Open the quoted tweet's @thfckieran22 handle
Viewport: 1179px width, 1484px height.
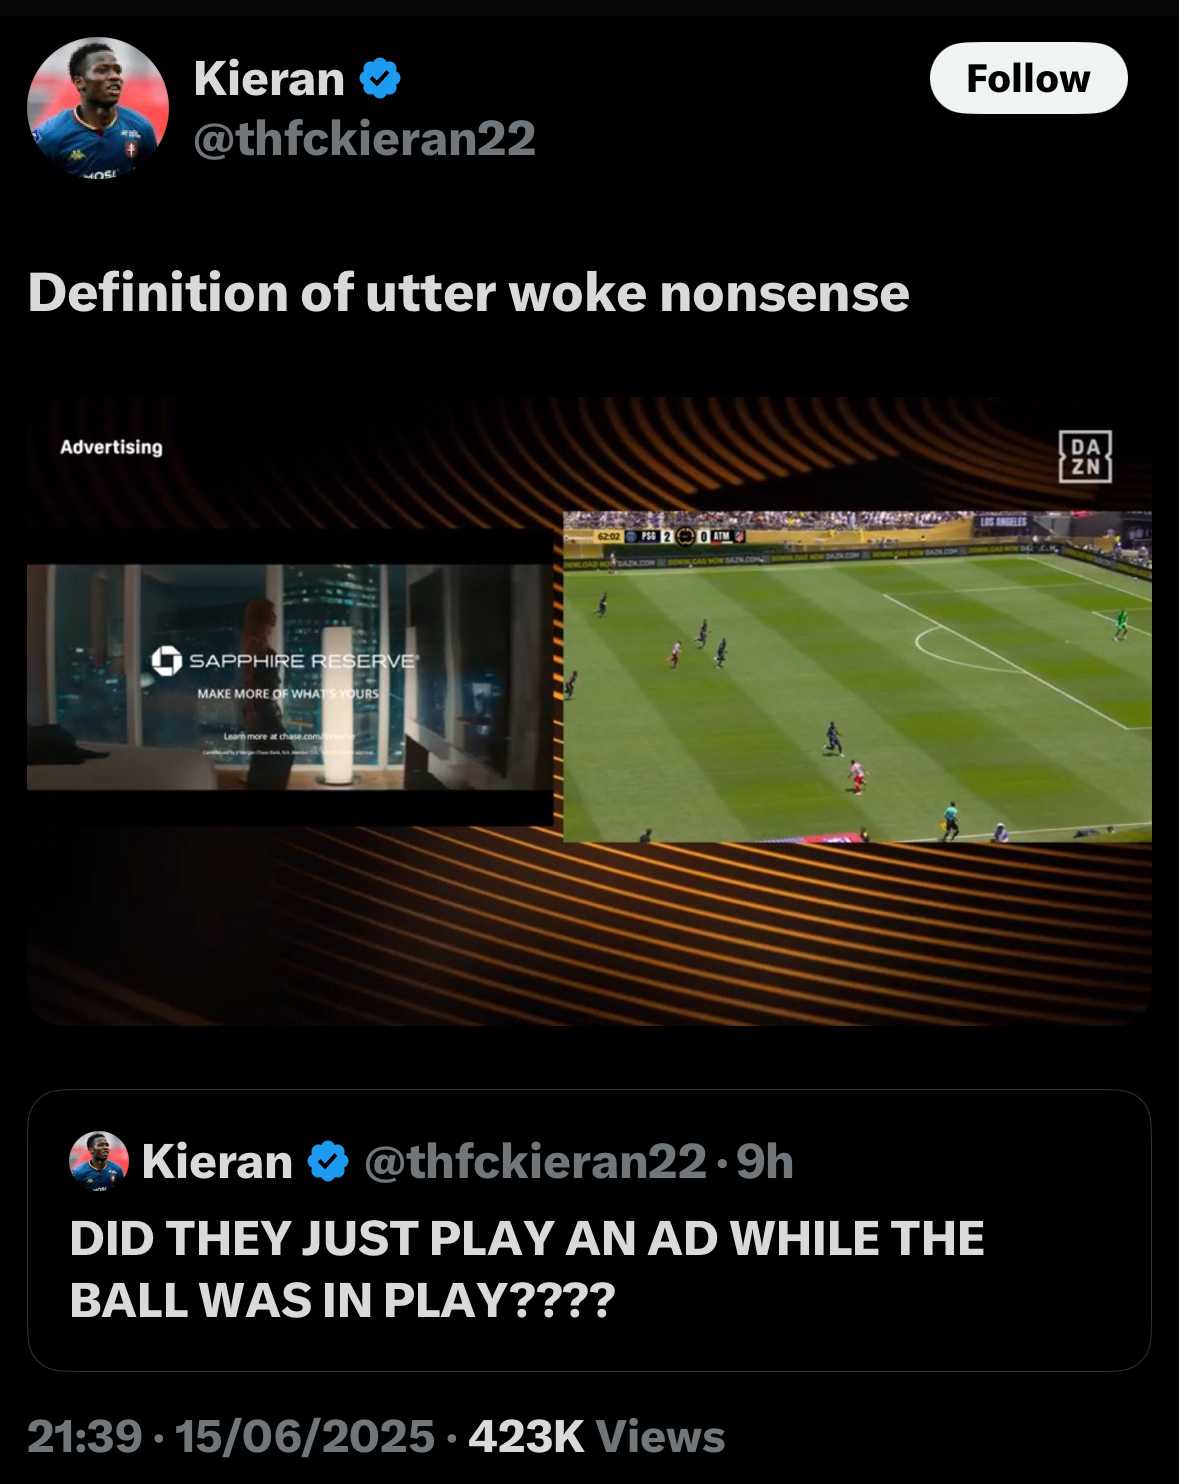click(535, 1161)
